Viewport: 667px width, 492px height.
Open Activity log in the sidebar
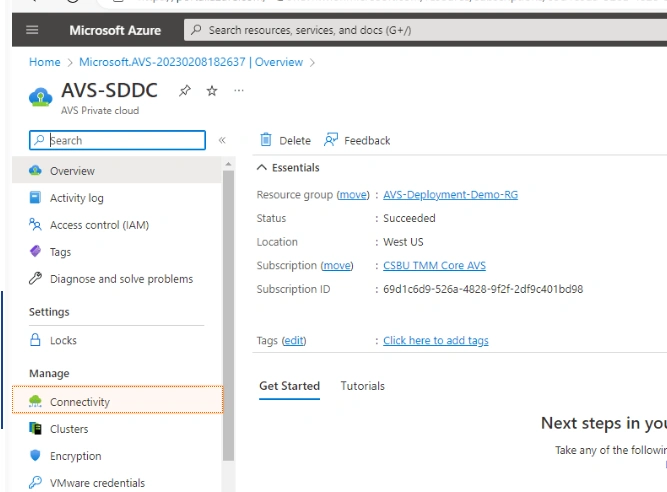117,198
